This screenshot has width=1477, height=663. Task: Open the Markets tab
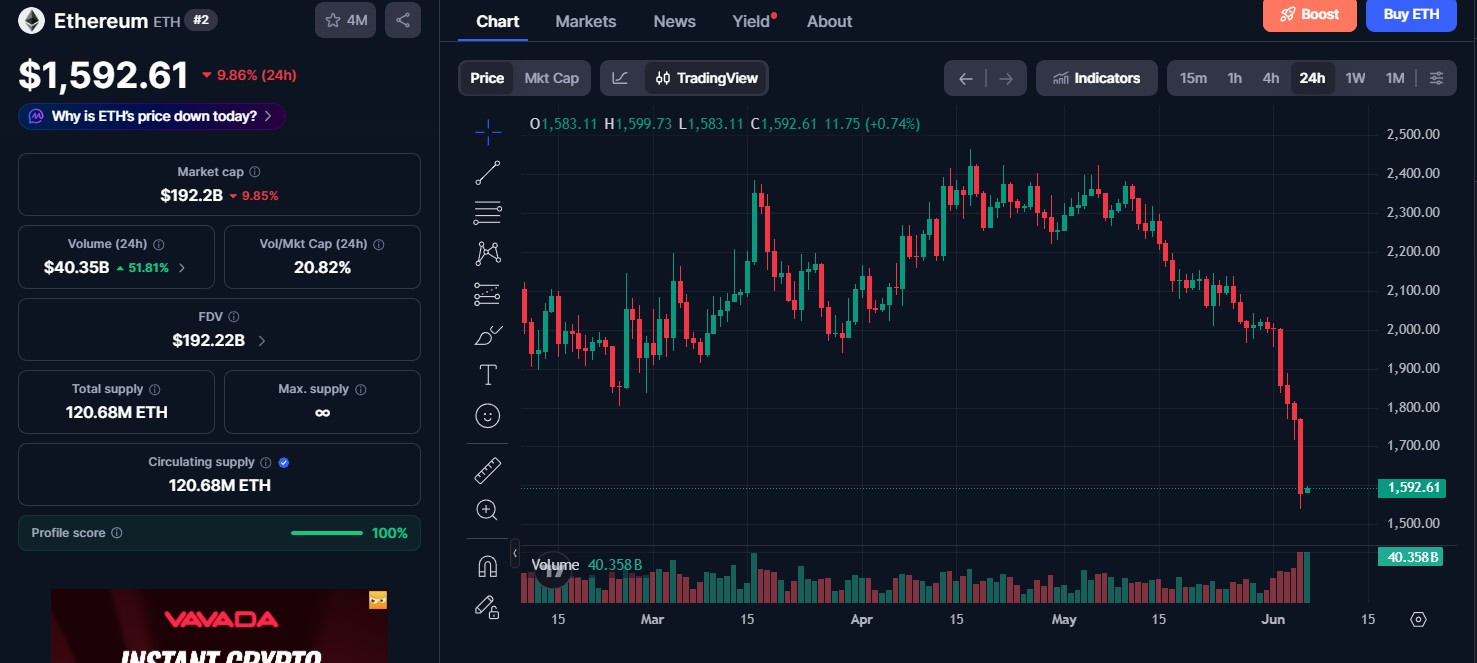(586, 21)
